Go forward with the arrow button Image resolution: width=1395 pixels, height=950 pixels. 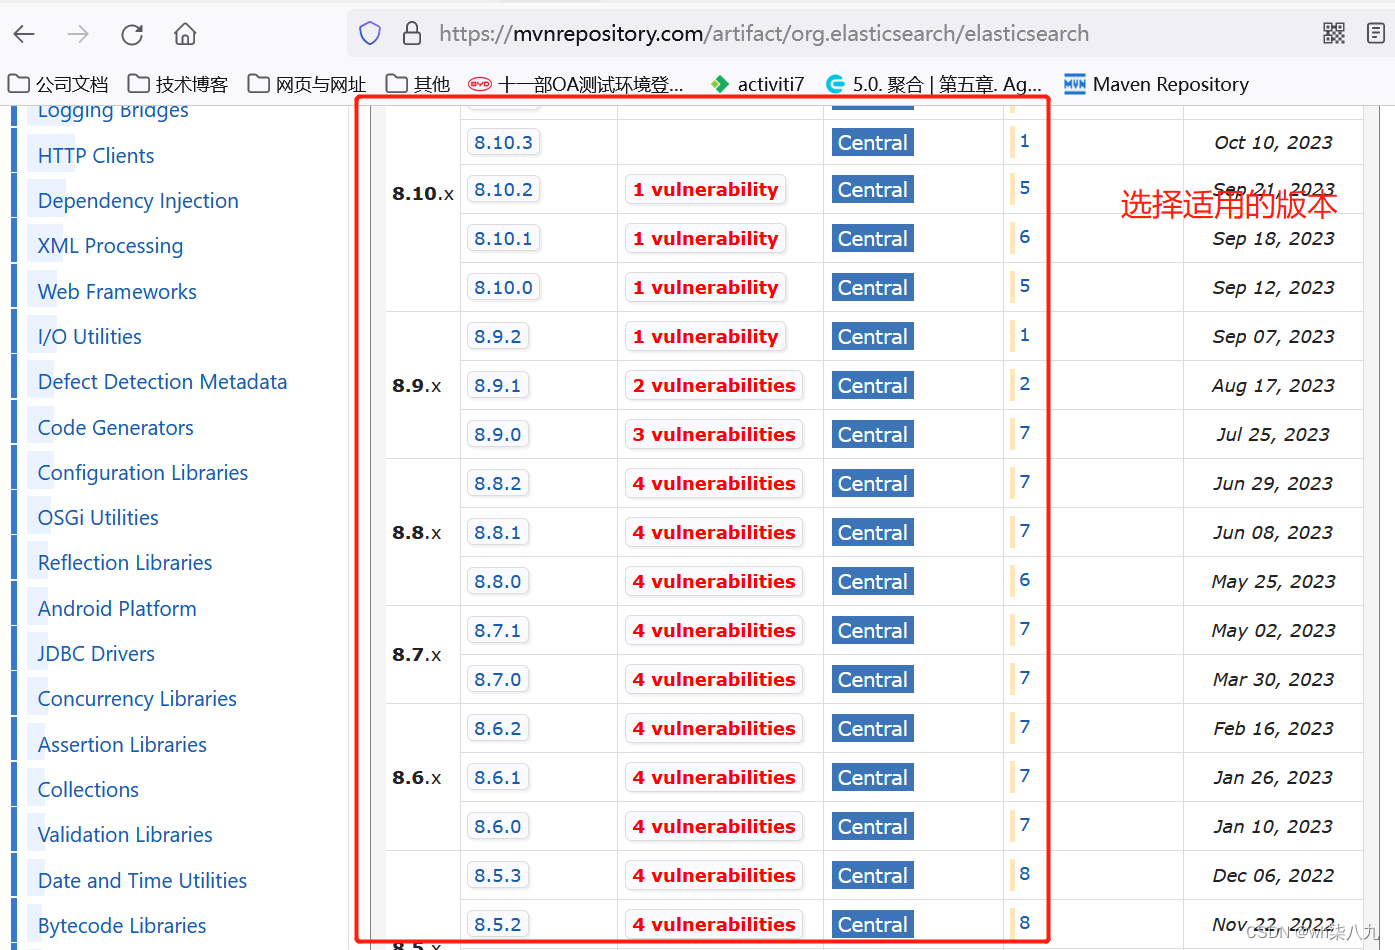click(x=78, y=34)
